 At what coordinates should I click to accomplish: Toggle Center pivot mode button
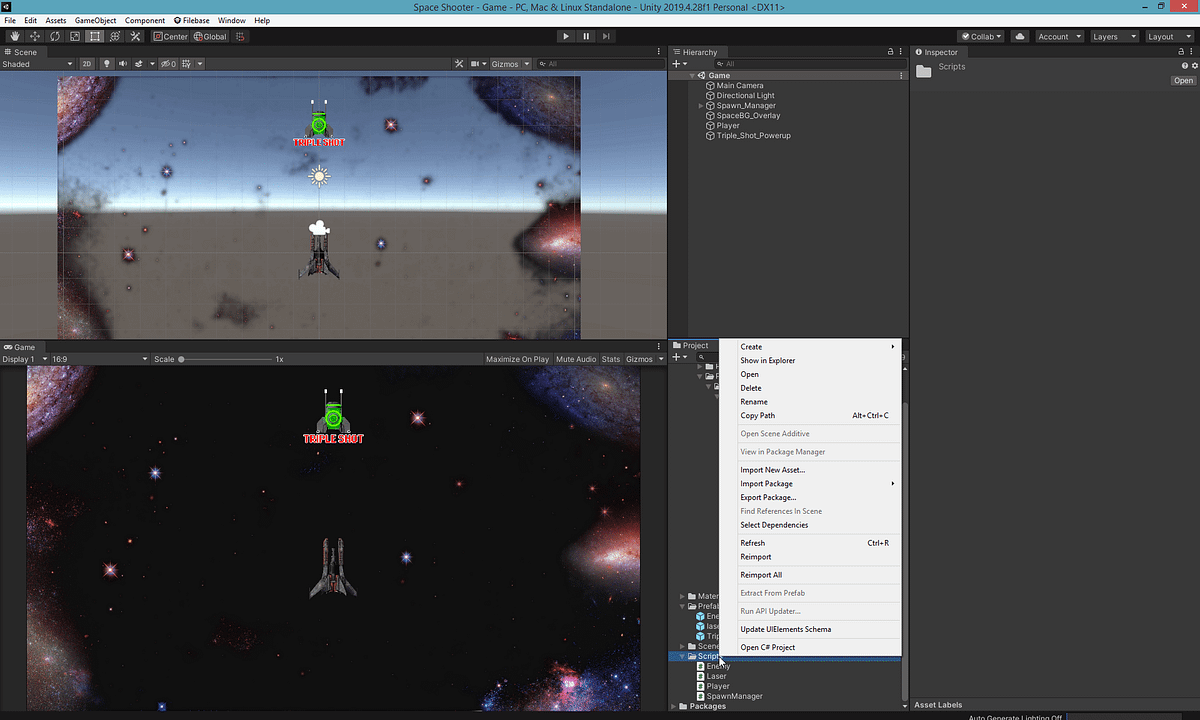[170, 36]
